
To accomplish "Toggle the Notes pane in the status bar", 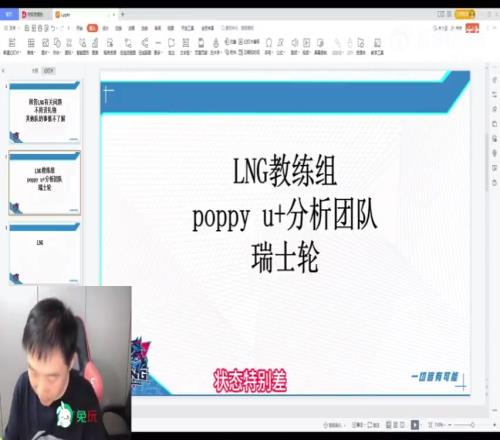I will click(x=357, y=425).
